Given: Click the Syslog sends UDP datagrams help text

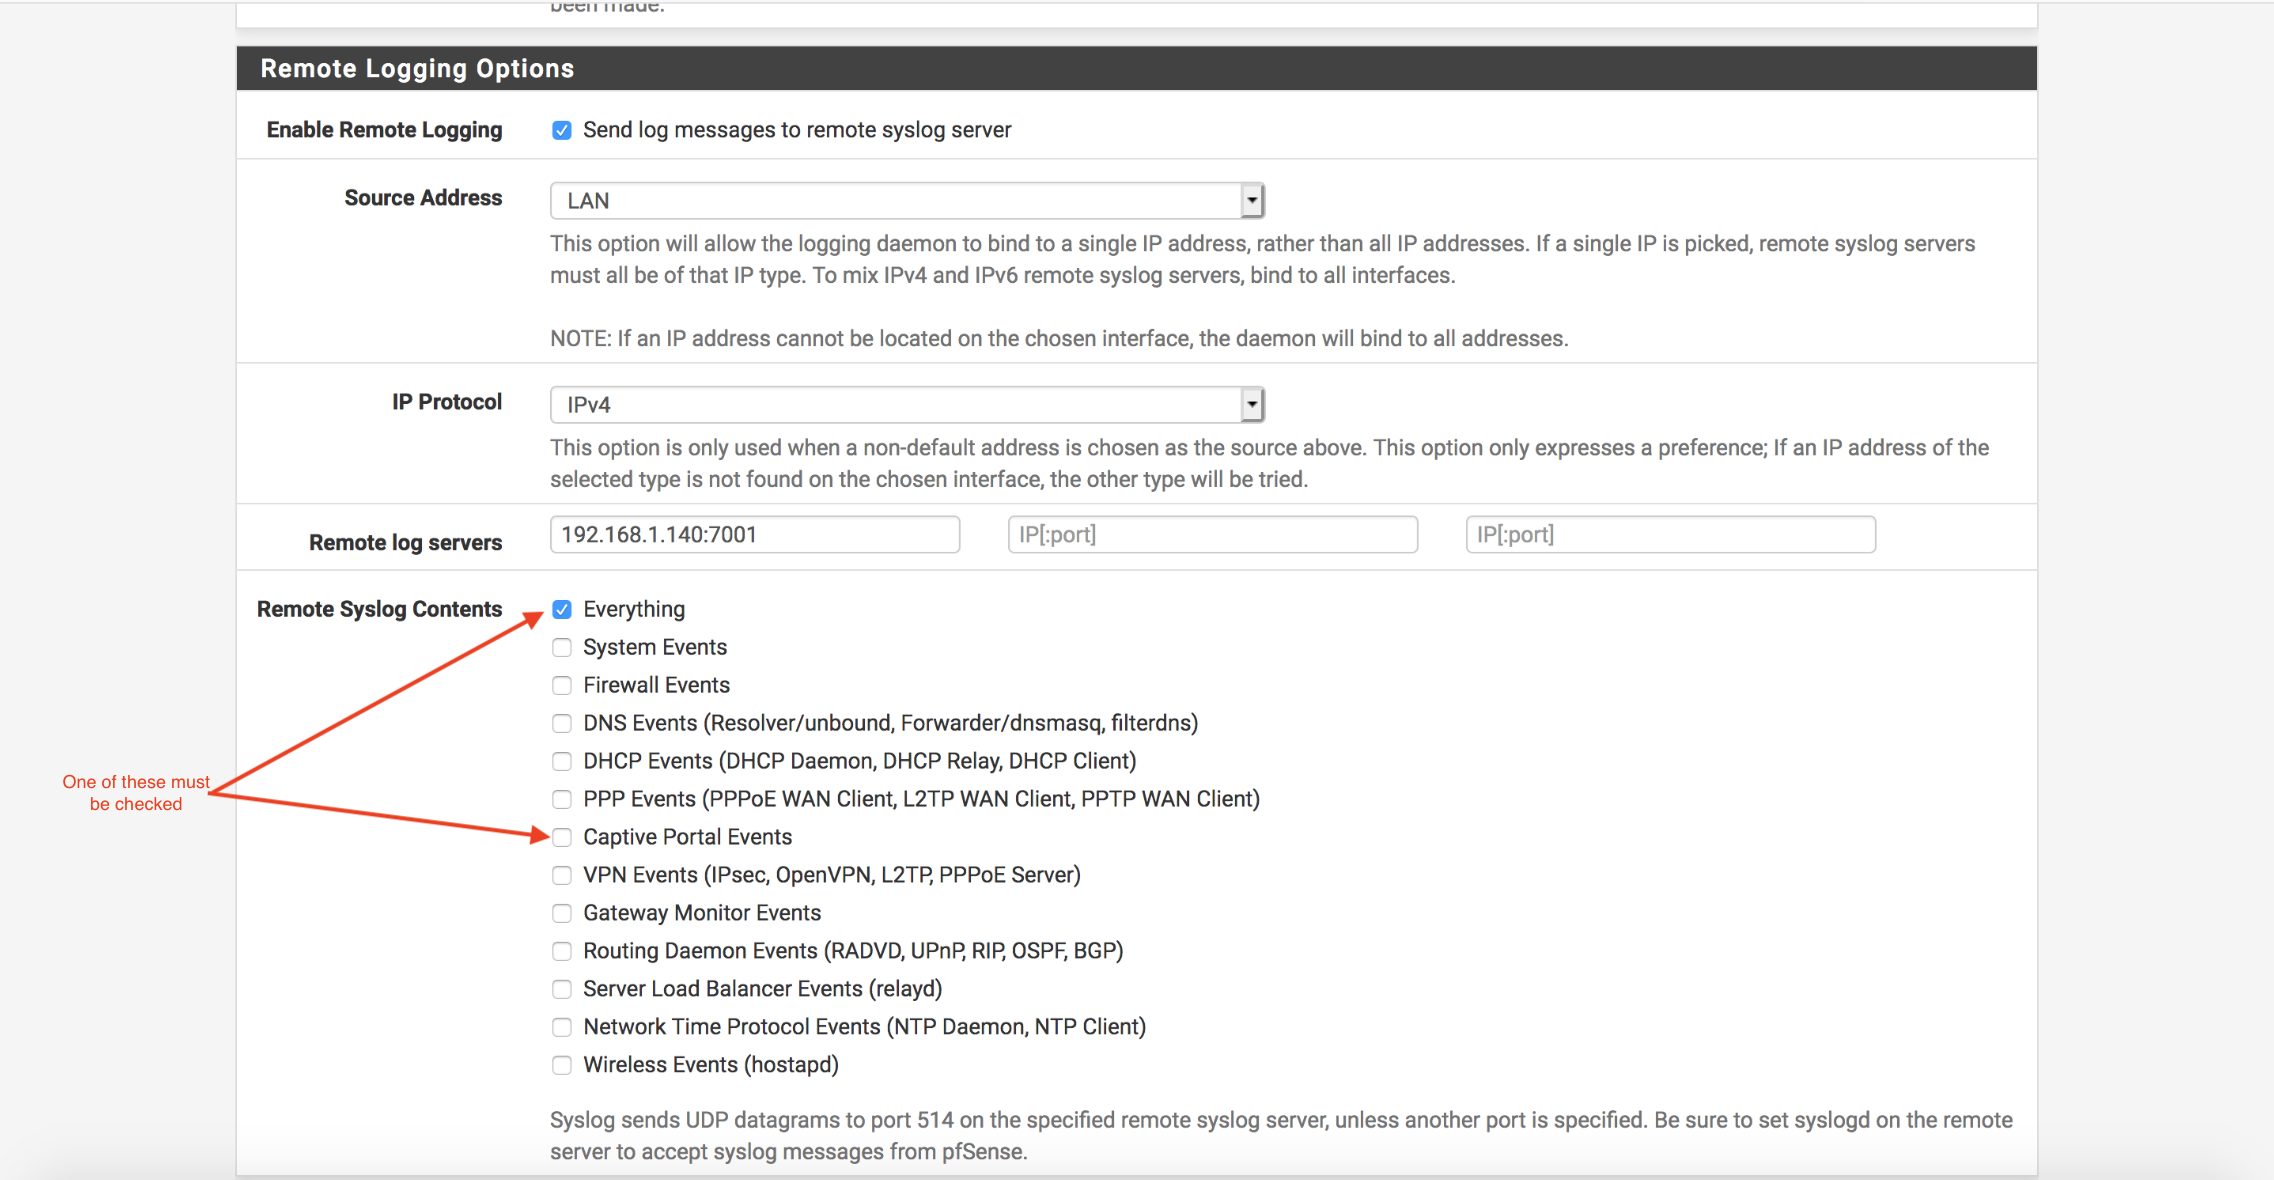Looking at the screenshot, I should click(x=1281, y=1135).
